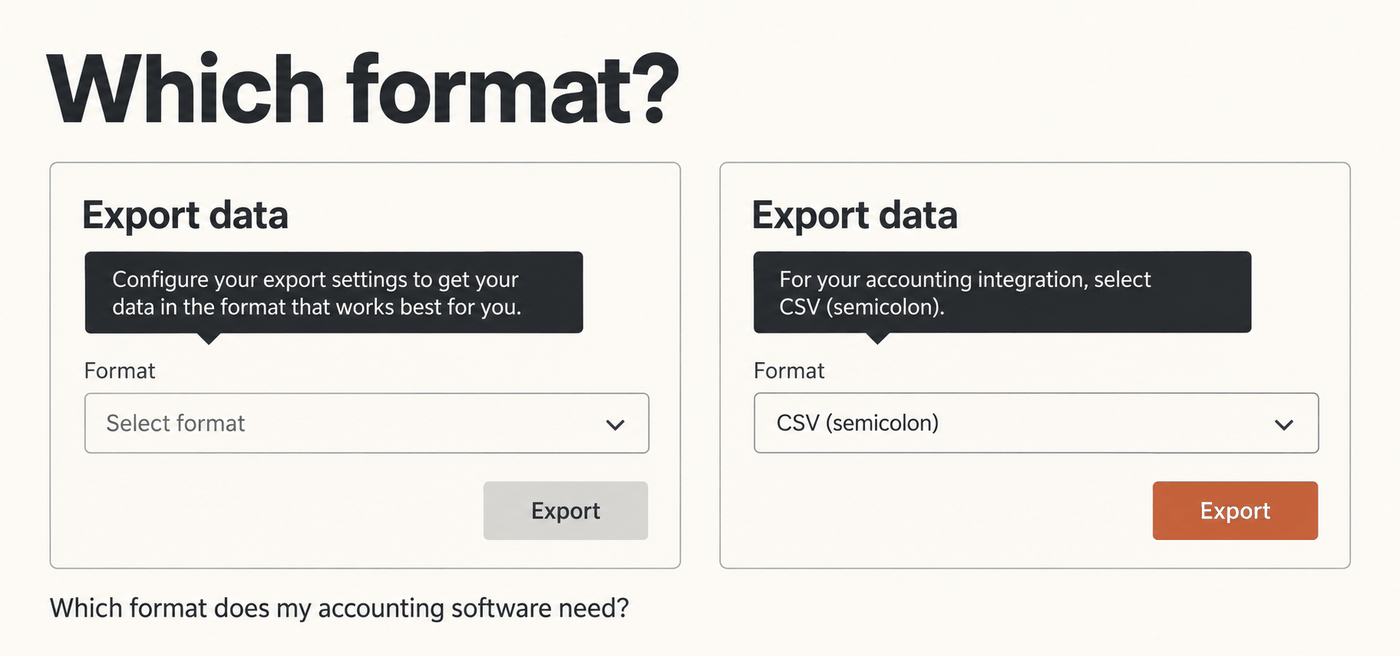Click the 'Configure your export settings' tooltip
The width and height of the screenshot is (1400, 656).
(334, 292)
